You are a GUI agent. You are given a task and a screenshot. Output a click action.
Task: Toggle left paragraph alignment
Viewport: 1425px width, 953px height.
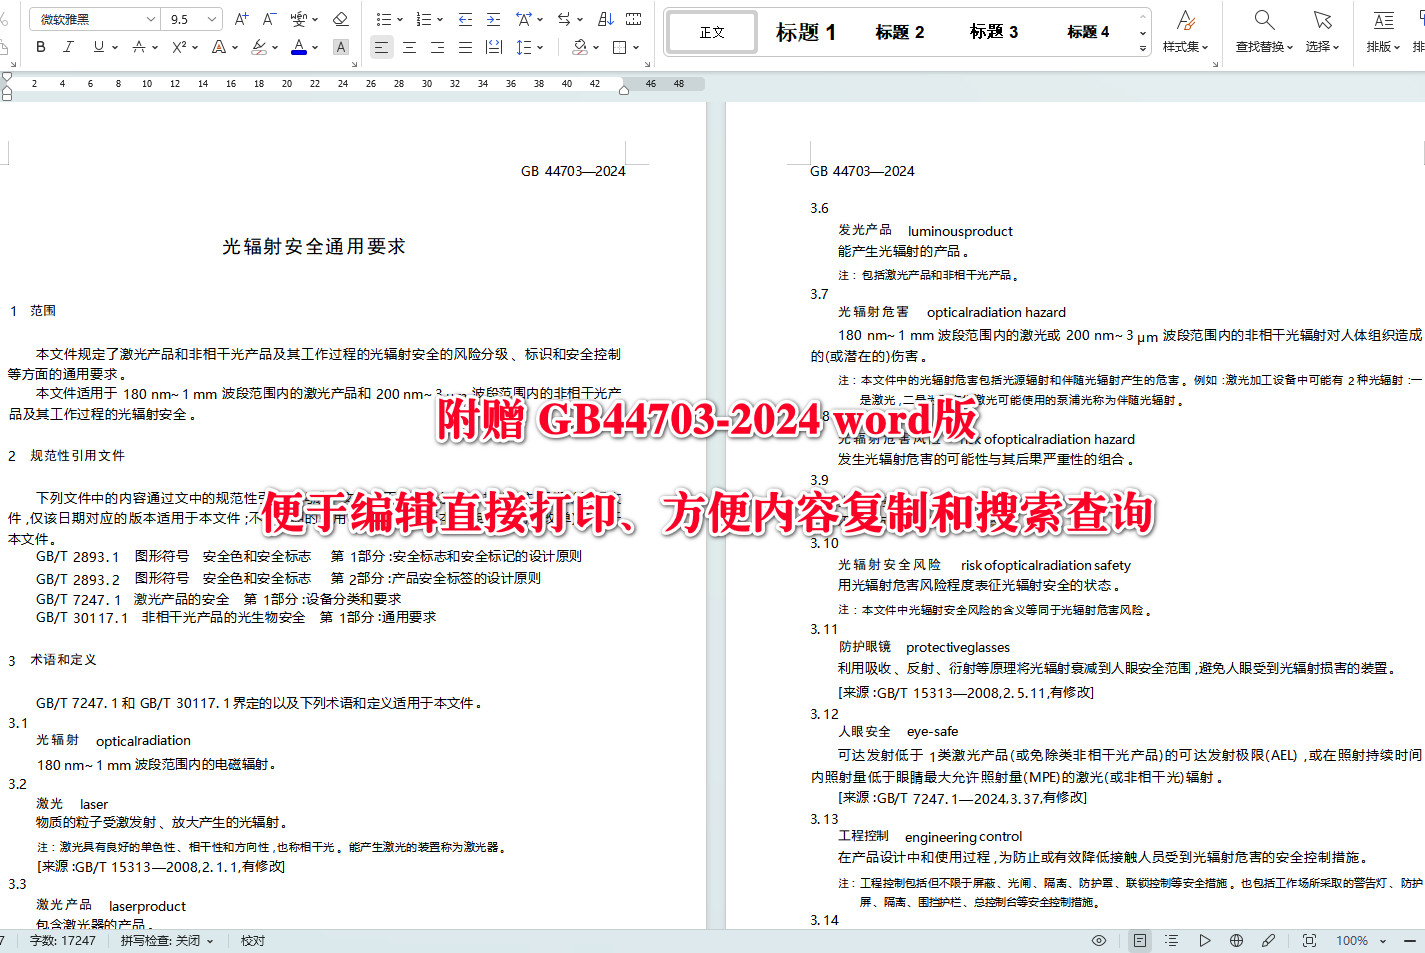pos(381,47)
